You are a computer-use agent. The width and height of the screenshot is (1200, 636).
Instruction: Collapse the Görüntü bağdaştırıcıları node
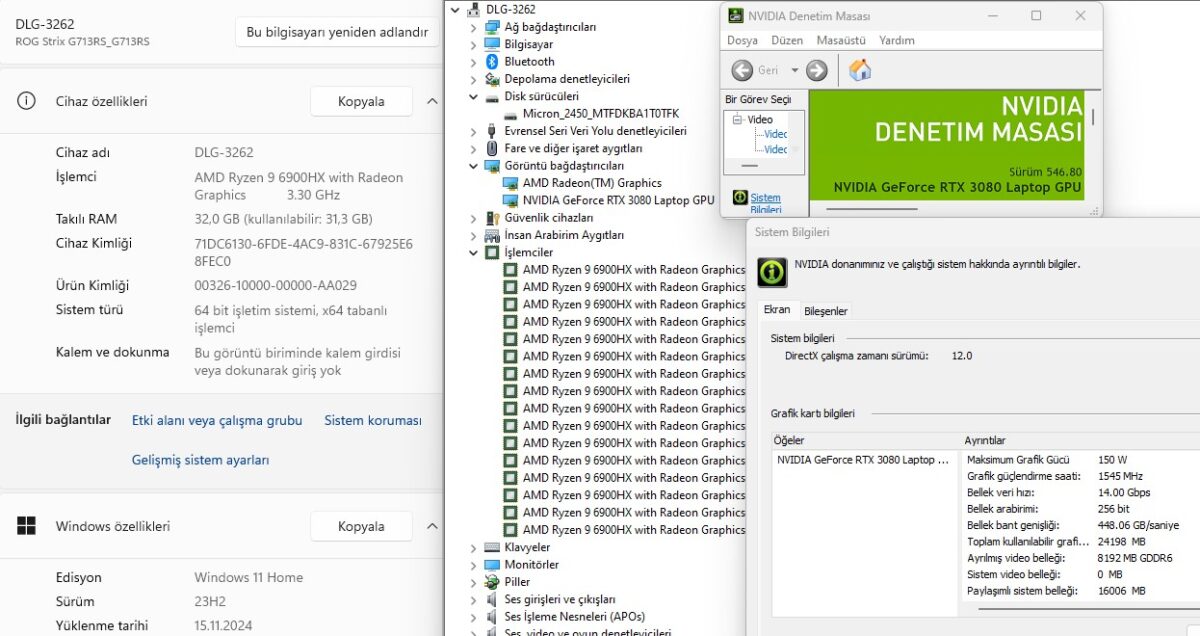point(474,165)
